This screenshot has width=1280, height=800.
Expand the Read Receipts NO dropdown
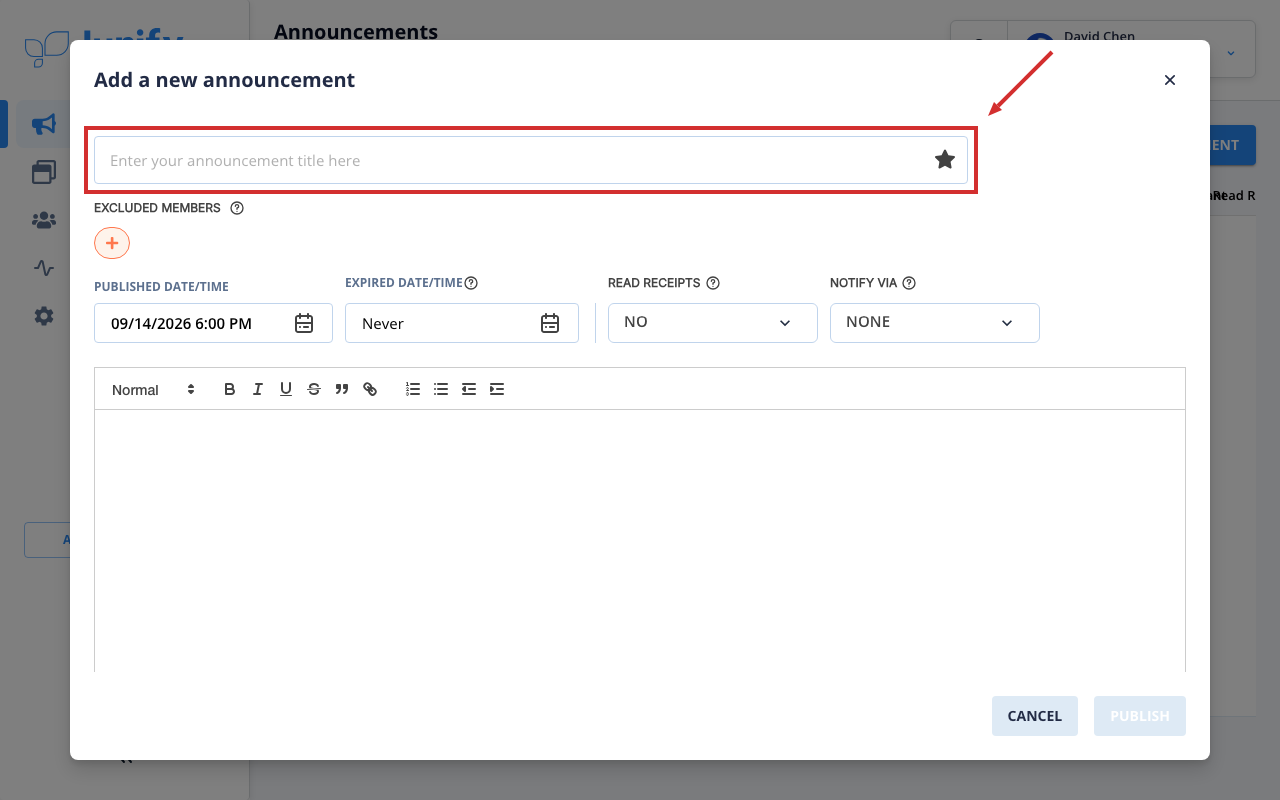click(x=713, y=323)
